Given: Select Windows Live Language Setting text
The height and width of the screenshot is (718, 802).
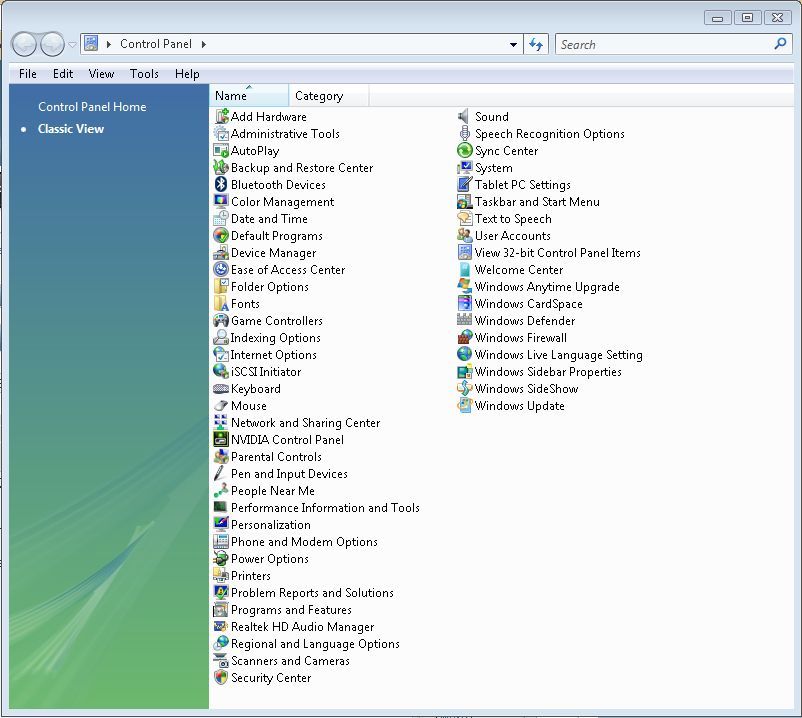Looking at the screenshot, I should [559, 355].
